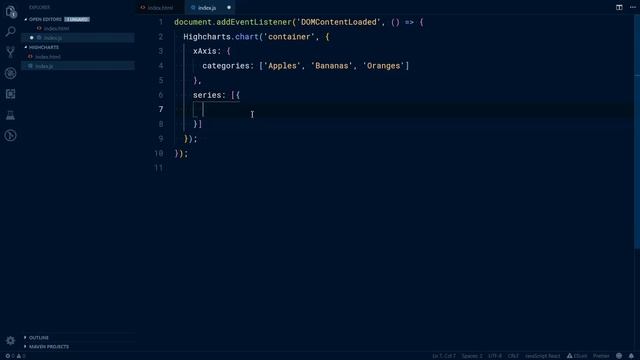Image resolution: width=640 pixels, height=360 pixels.
Task: Click the '1 unsaved' badge
Action: pyautogui.click(x=77, y=19)
